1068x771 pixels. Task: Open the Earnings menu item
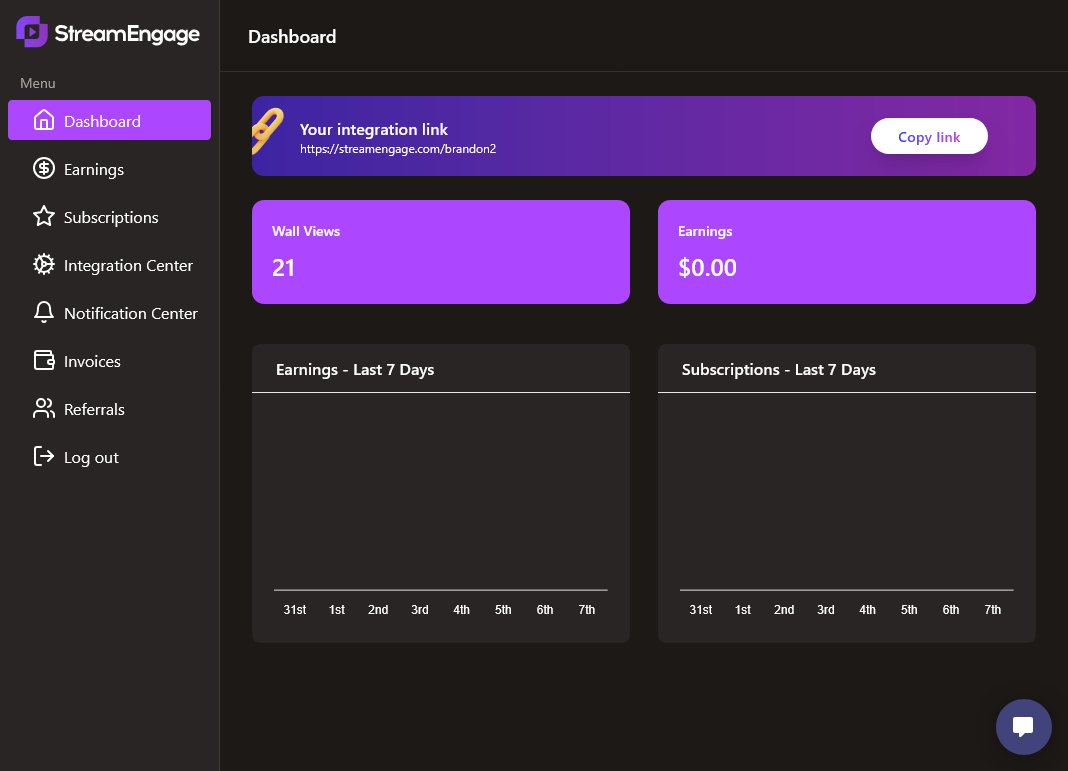click(x=94, y=169)
